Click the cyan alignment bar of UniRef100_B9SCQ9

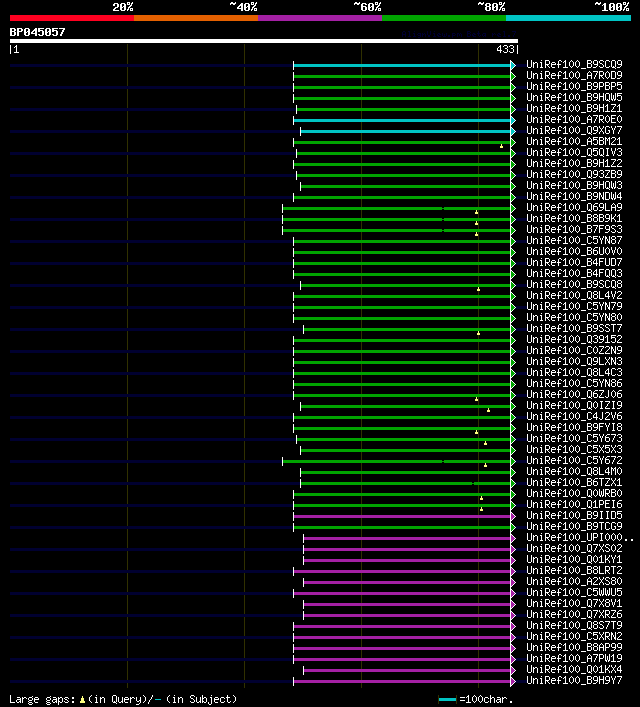coord(402,65)
